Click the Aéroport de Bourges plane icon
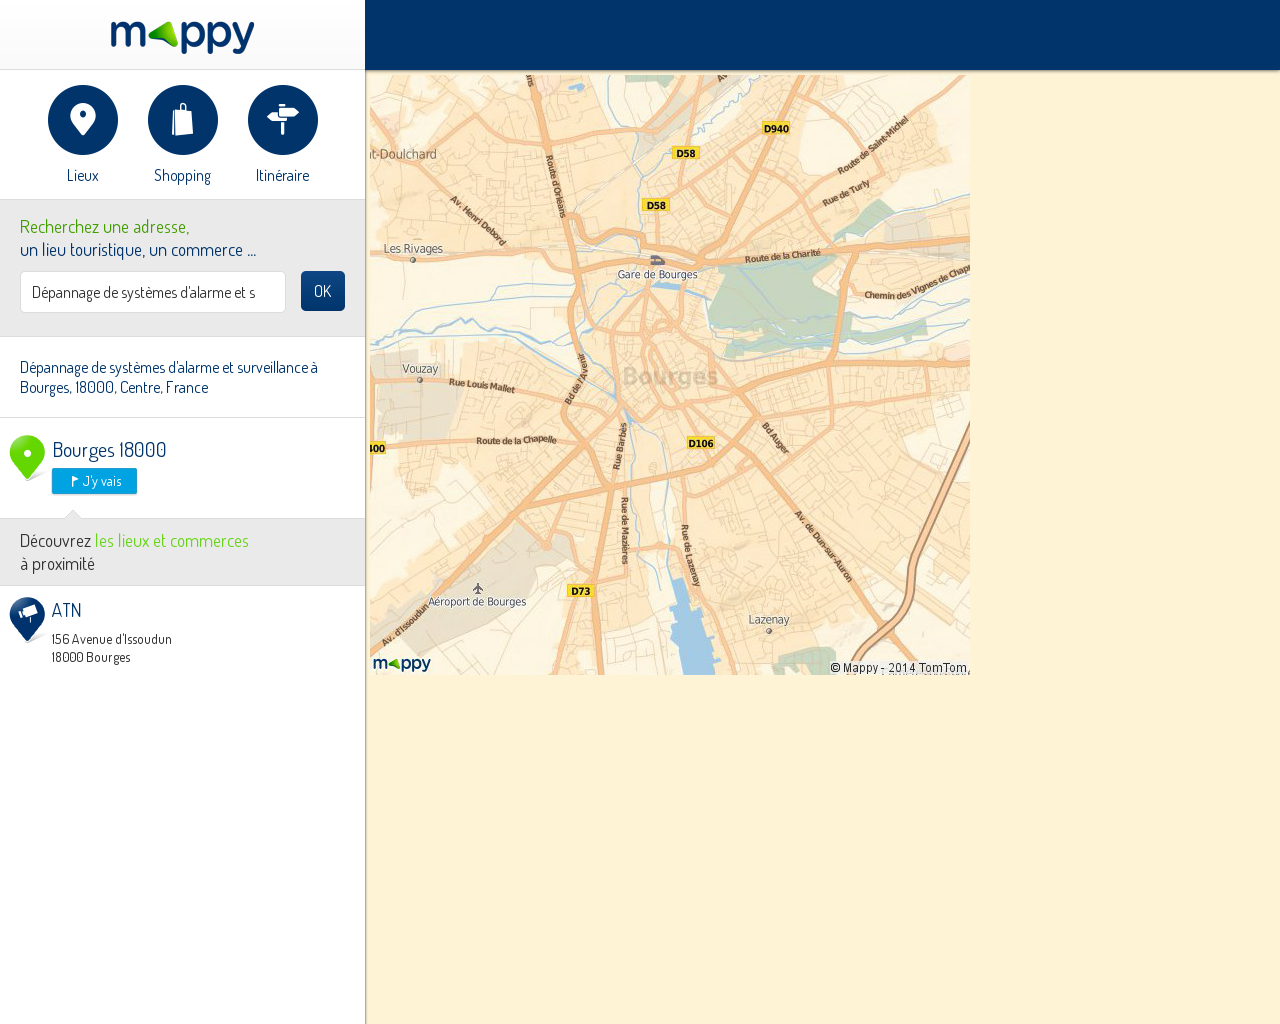The width and height of the screenshot is (1280, 1024). click(478, 588)
